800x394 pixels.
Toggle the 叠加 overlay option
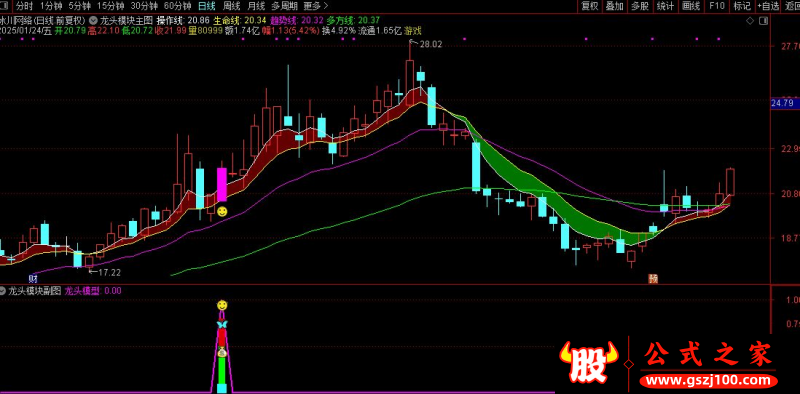click(x=615, y=6)
